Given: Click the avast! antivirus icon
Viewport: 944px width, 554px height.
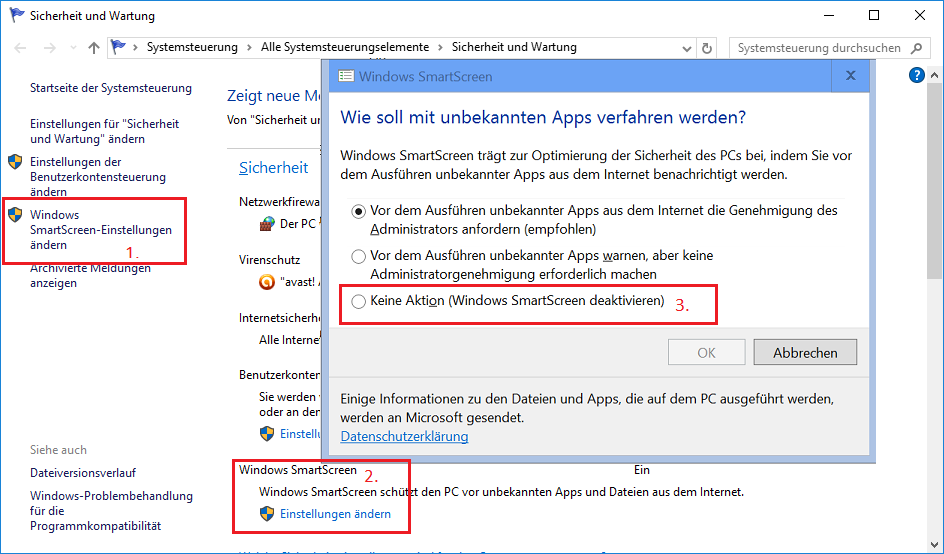Looking at the screenshot, I should tap(267, 282).
